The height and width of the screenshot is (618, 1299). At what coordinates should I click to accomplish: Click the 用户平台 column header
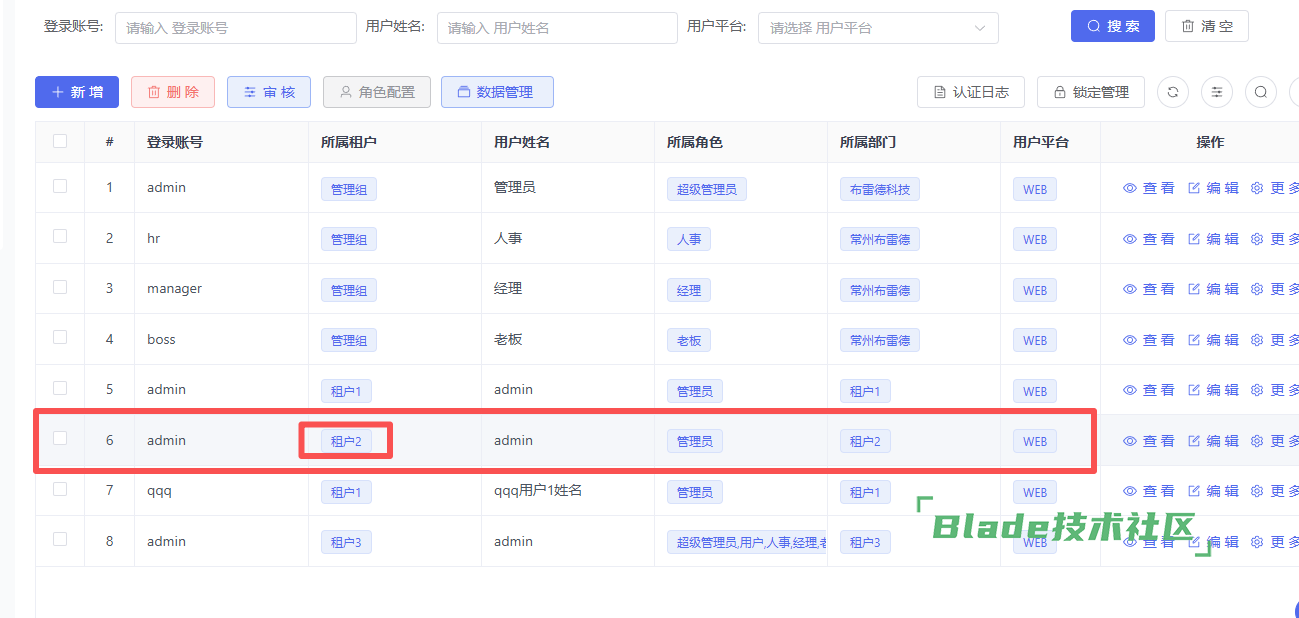click(x=1041, y=142)
